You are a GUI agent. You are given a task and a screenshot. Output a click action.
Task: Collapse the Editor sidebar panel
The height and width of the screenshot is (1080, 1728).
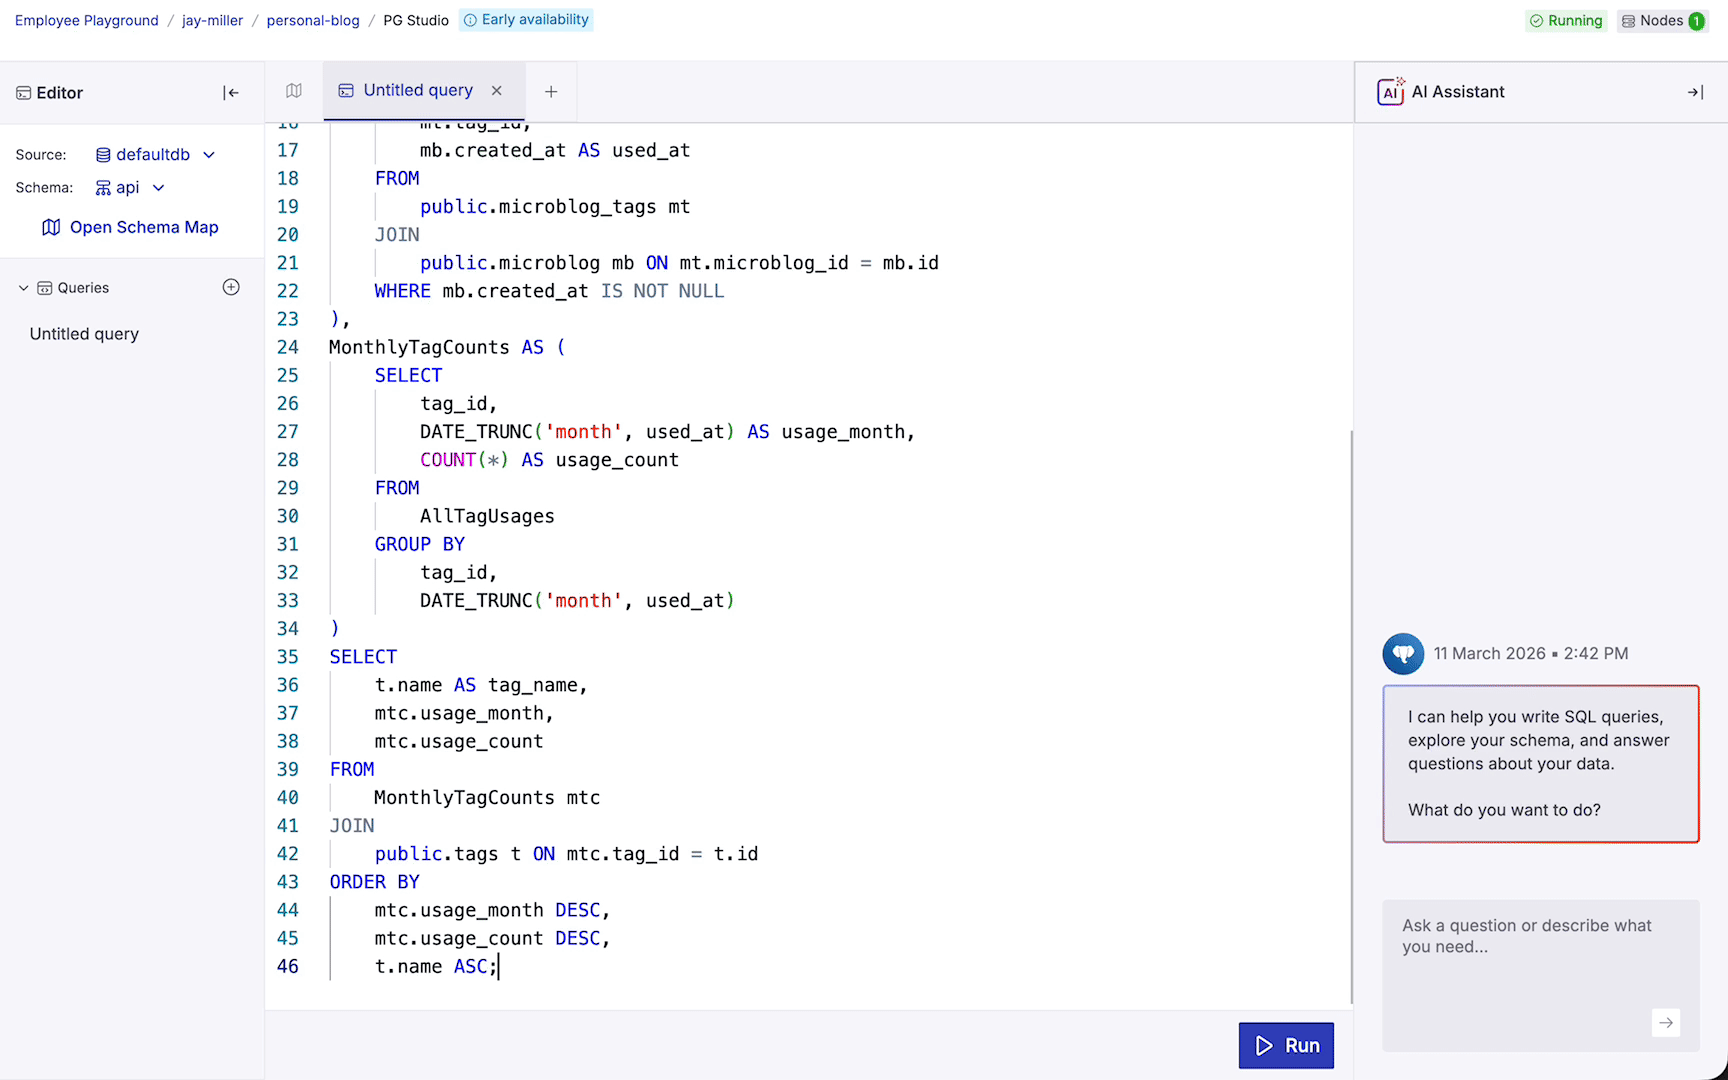[x=231, y=92]
